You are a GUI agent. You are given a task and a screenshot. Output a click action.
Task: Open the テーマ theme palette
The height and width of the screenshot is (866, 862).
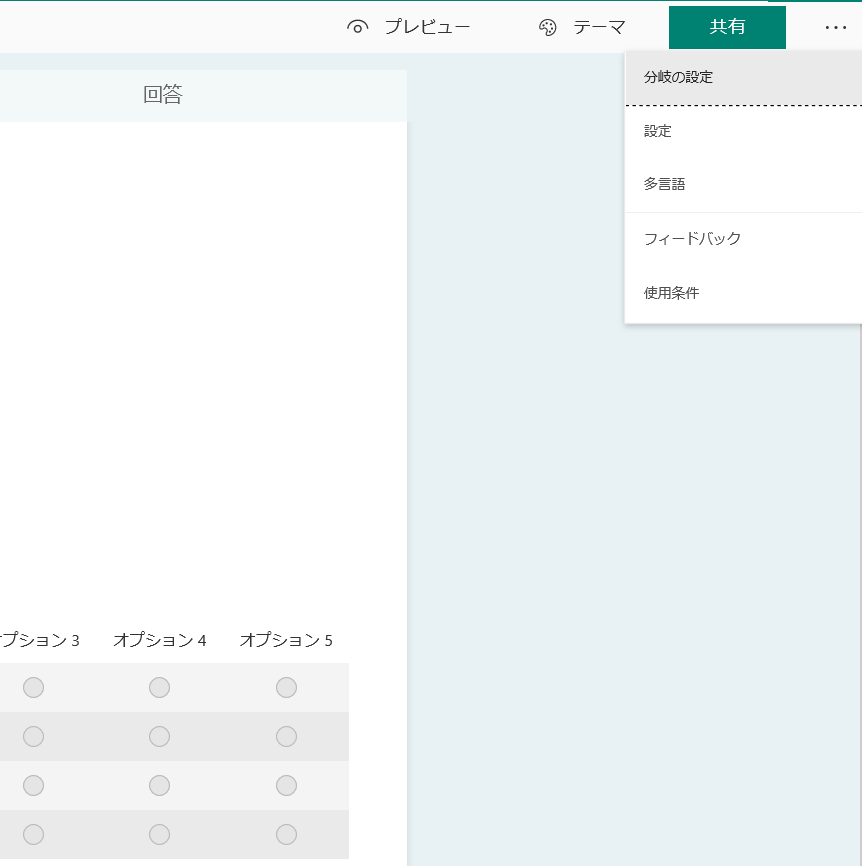(582, 27)
